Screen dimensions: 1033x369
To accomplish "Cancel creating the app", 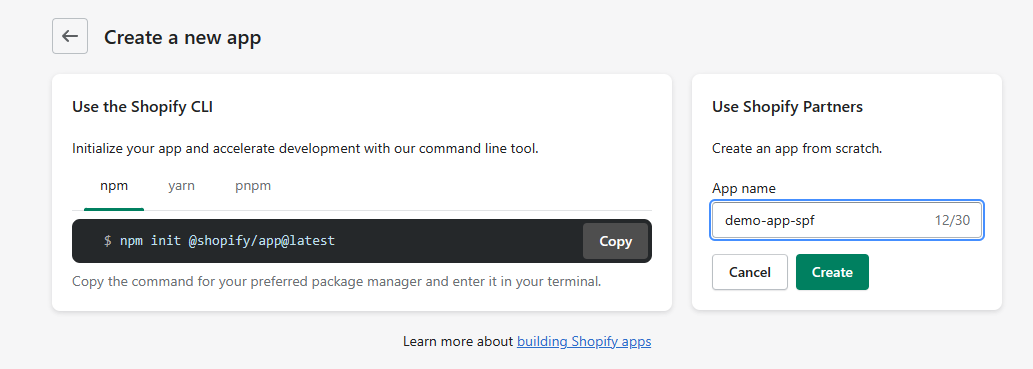I will click(x=750, y=272).
